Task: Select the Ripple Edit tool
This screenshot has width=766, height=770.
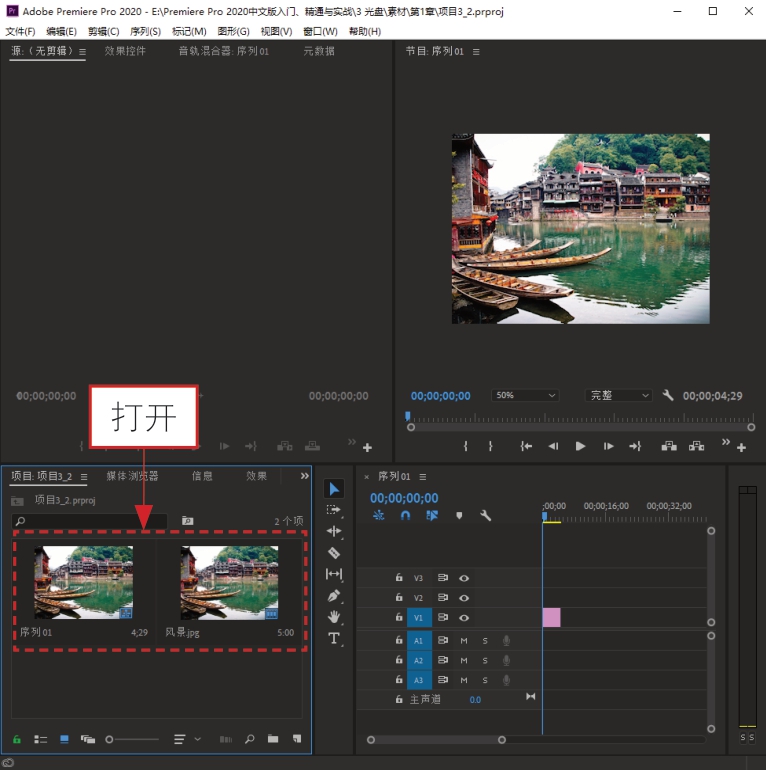Action: (x=334, y=531)
